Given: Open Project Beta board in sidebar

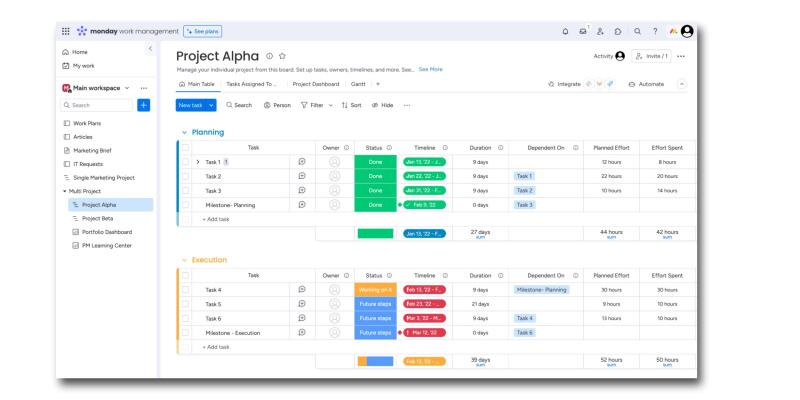Looking at the screenshot, I should (x=97, y=218).
